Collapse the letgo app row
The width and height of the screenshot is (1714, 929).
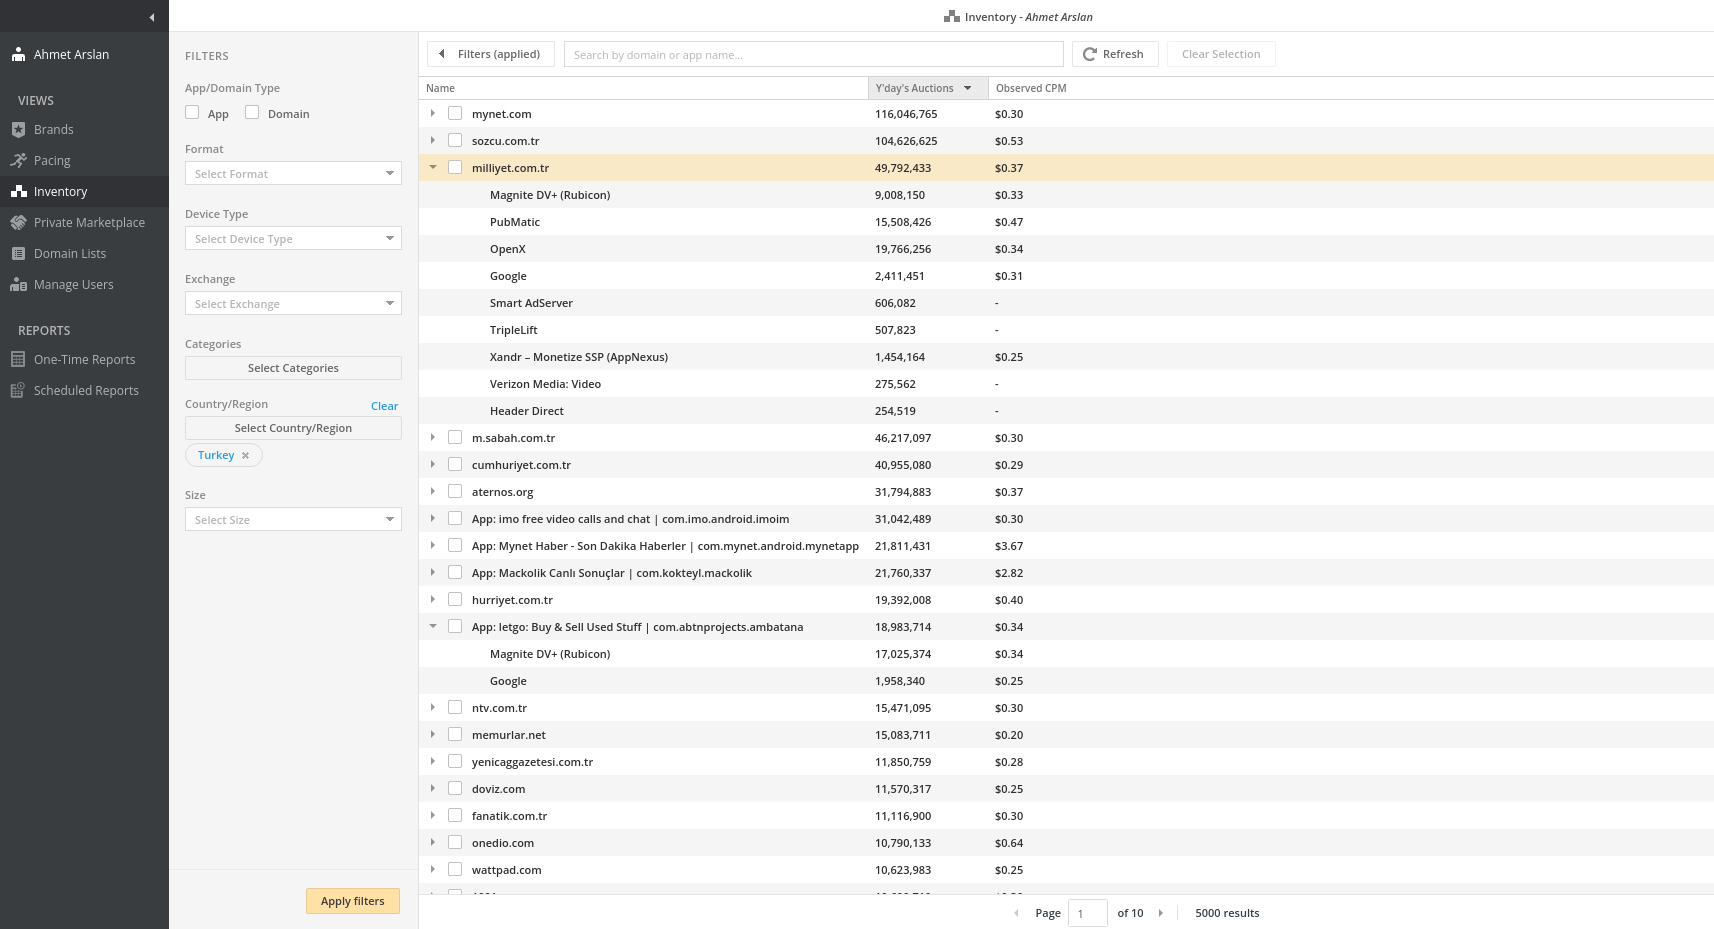pyautogui.click(x=433, y=626)
